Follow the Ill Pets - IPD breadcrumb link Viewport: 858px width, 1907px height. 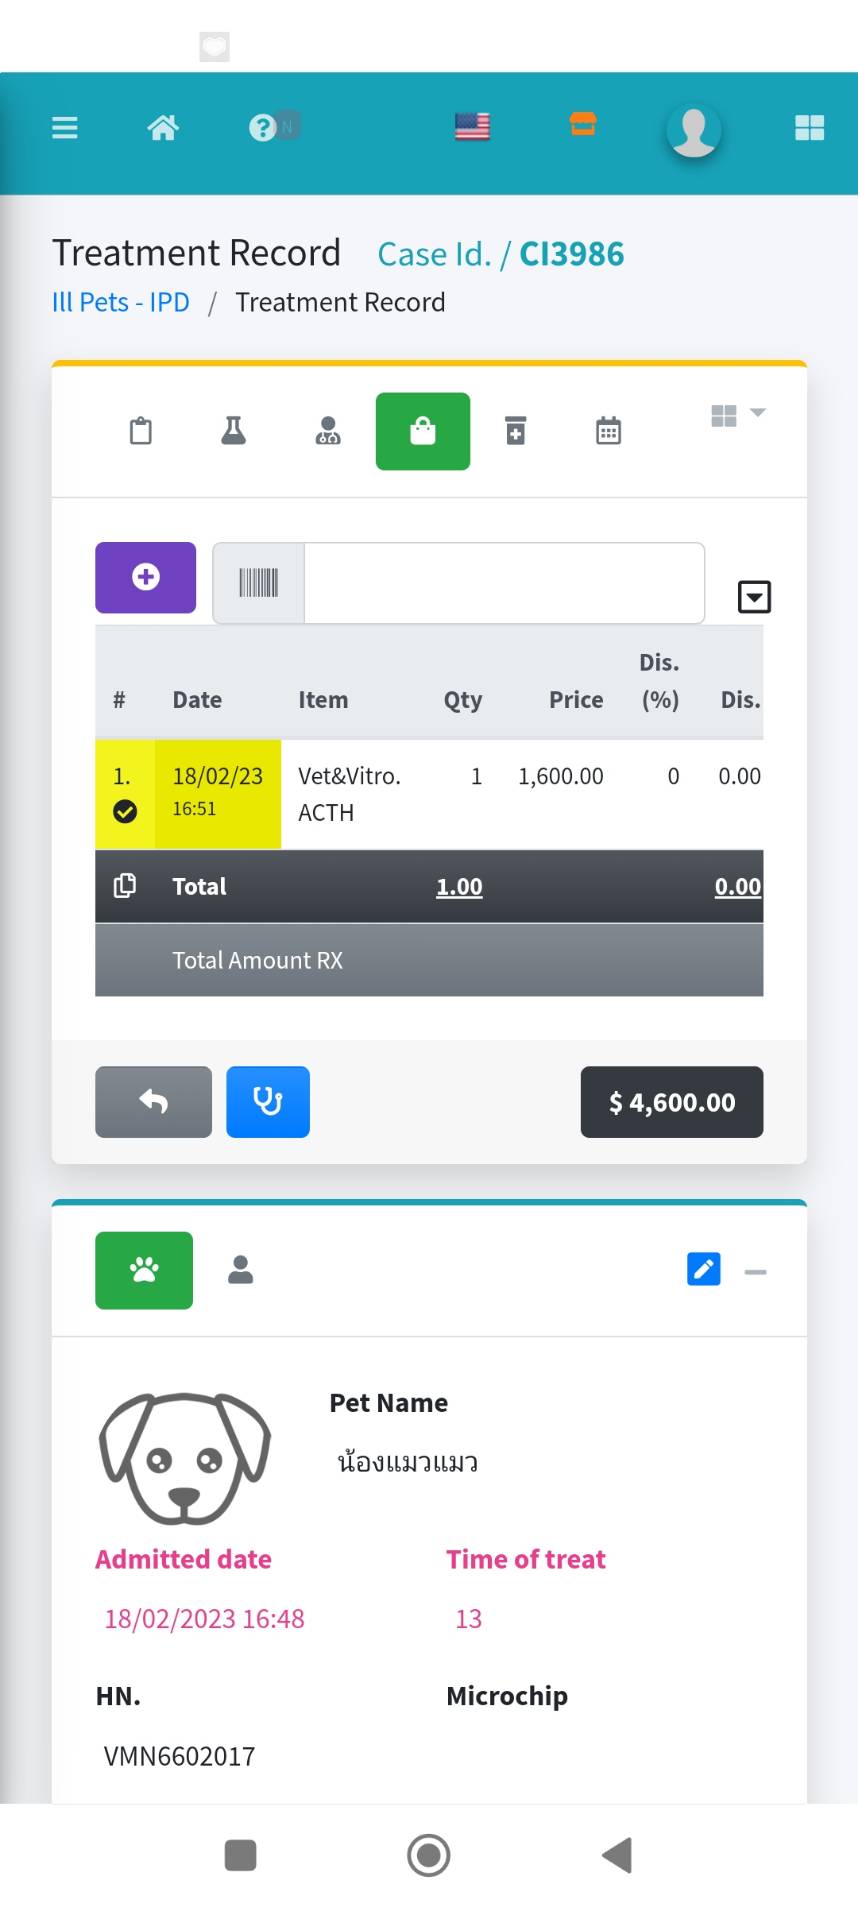121,302
